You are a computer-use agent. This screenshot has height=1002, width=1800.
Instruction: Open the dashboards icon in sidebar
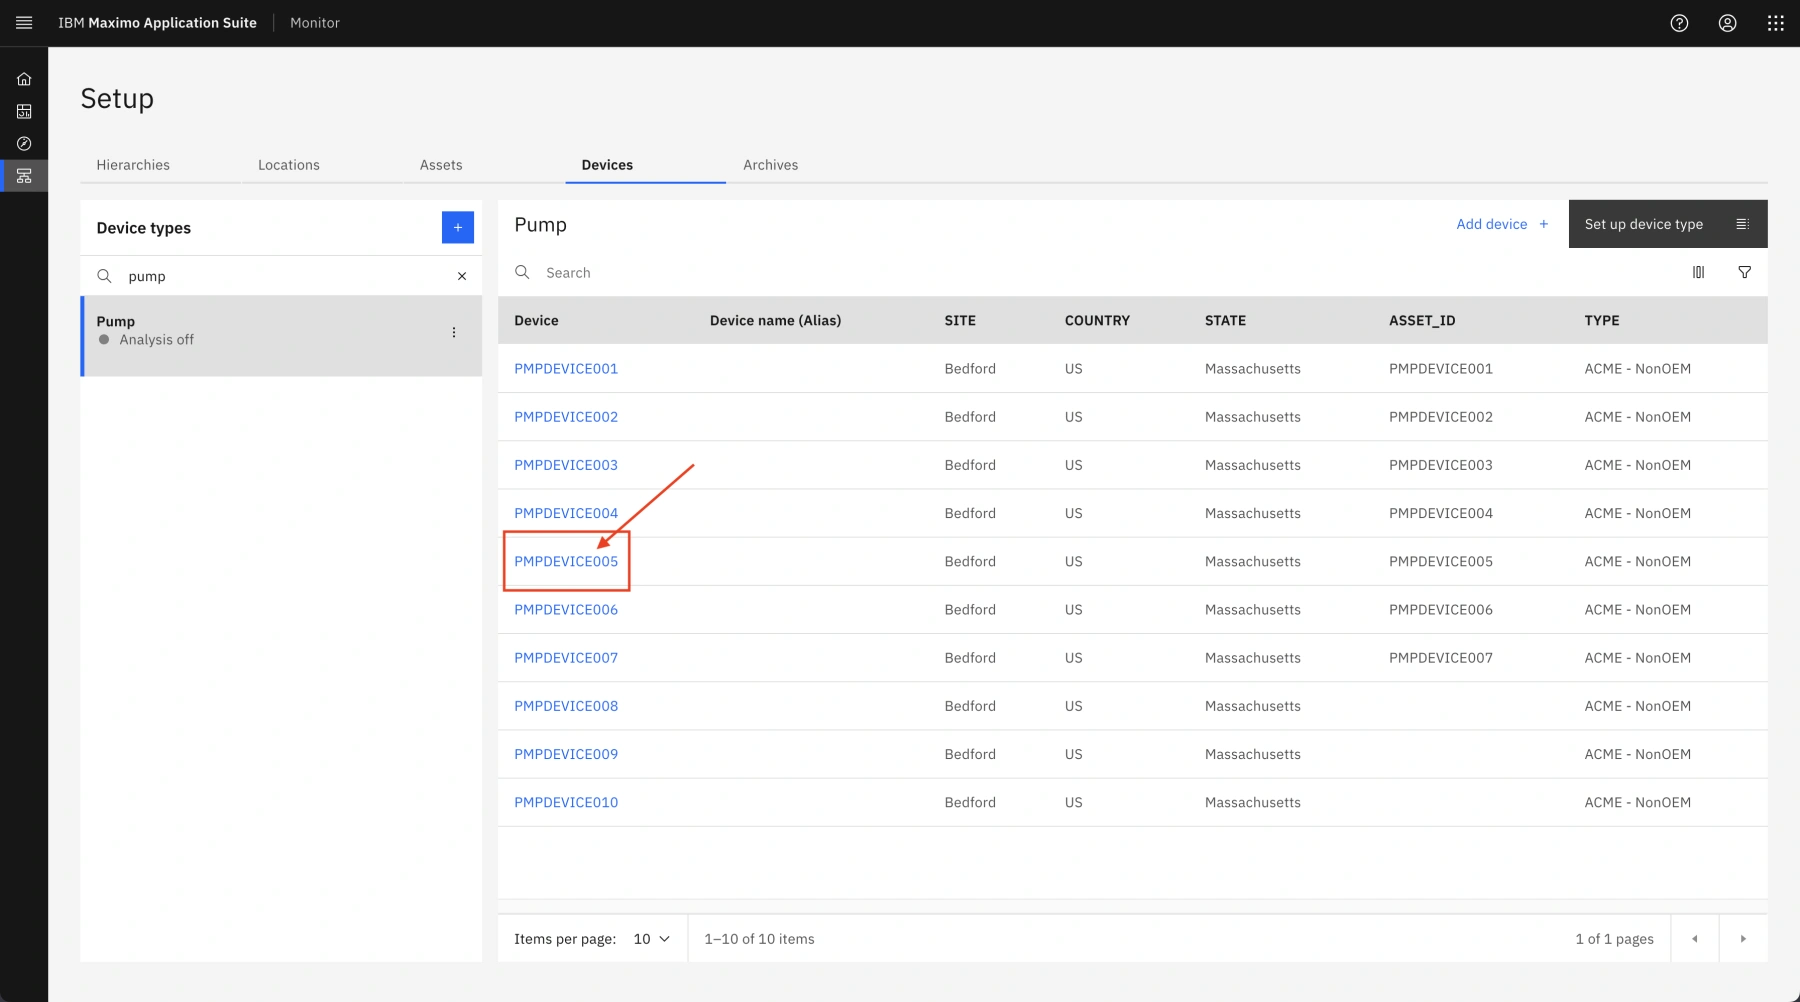pyautogui.click(x=24, y=111)
